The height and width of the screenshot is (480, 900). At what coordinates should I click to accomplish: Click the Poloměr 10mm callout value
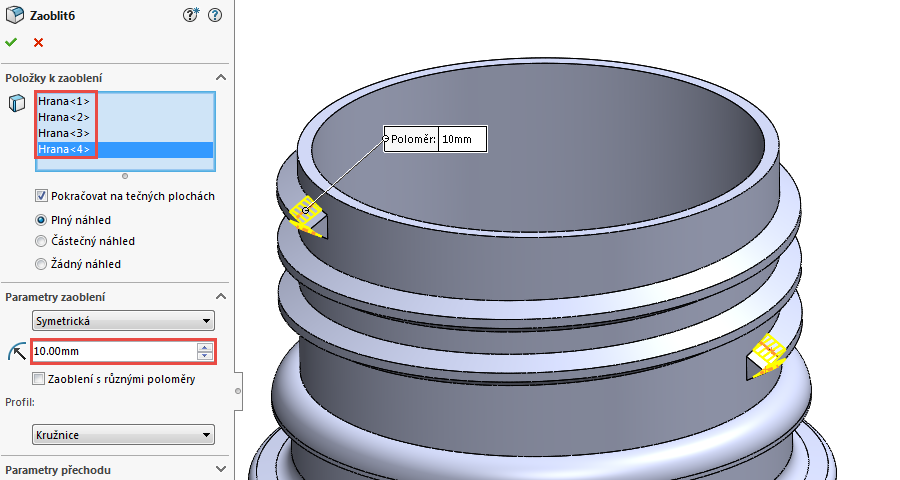tap(462, 139)
